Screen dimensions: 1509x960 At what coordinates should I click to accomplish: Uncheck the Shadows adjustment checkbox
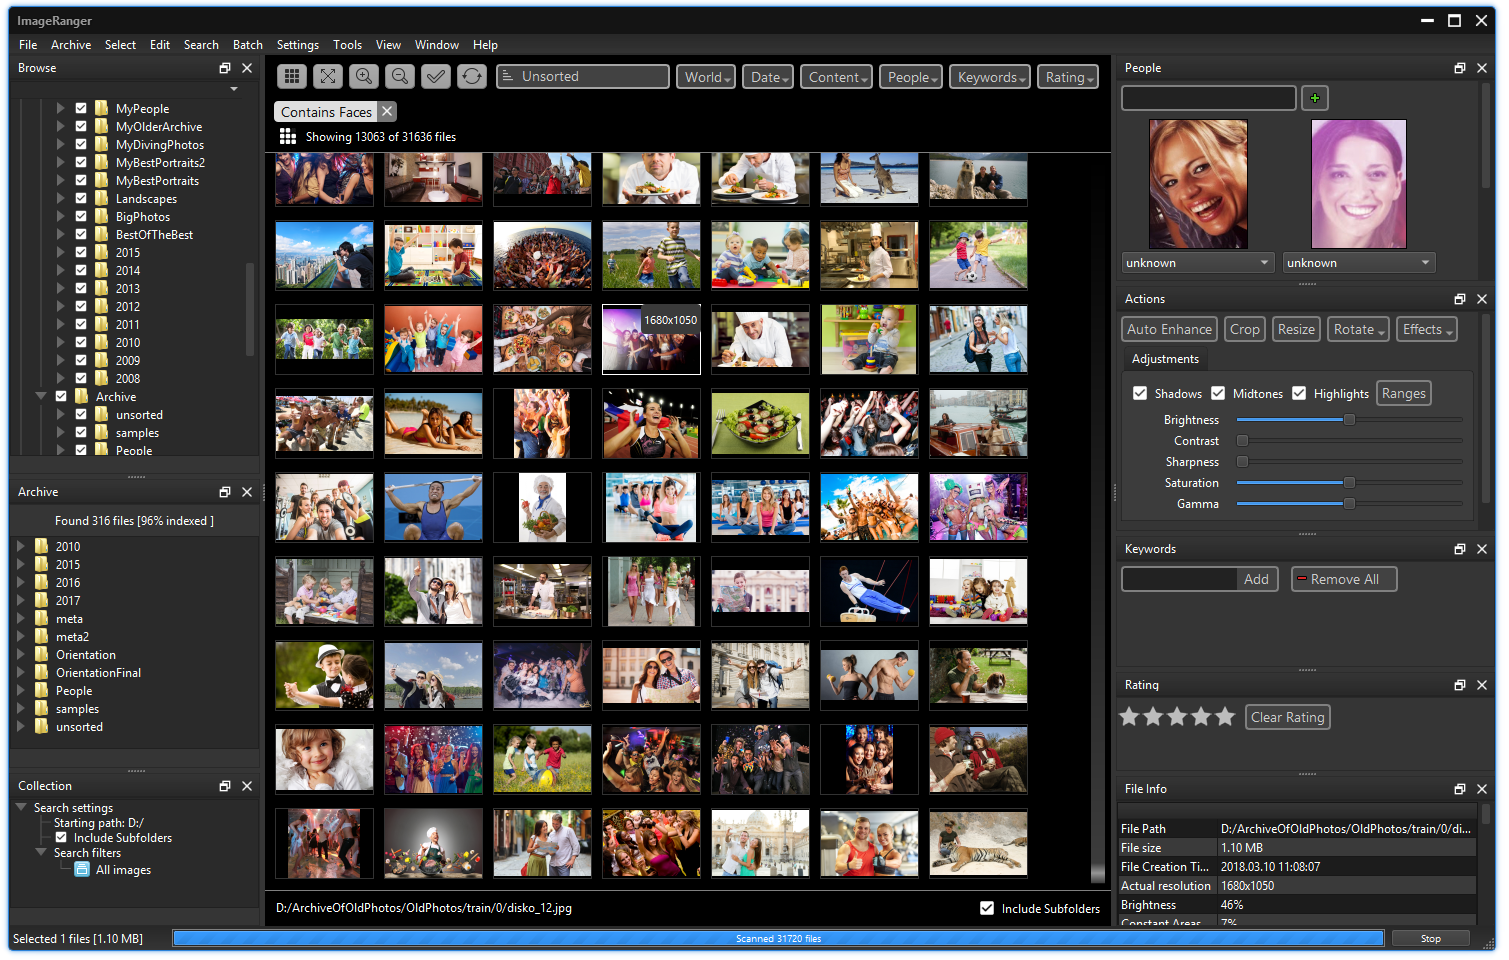[1141, 393]
